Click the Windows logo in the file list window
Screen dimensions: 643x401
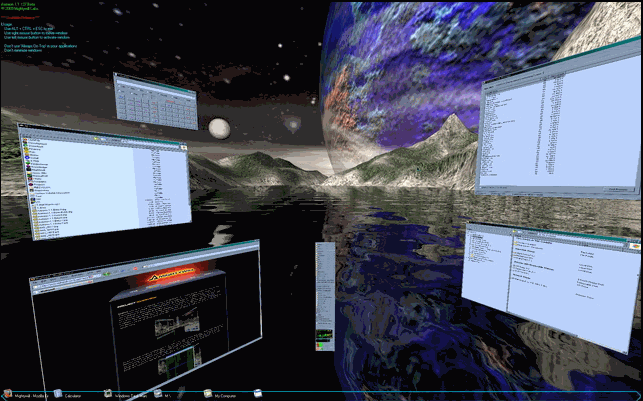click(x=183, y=147)
